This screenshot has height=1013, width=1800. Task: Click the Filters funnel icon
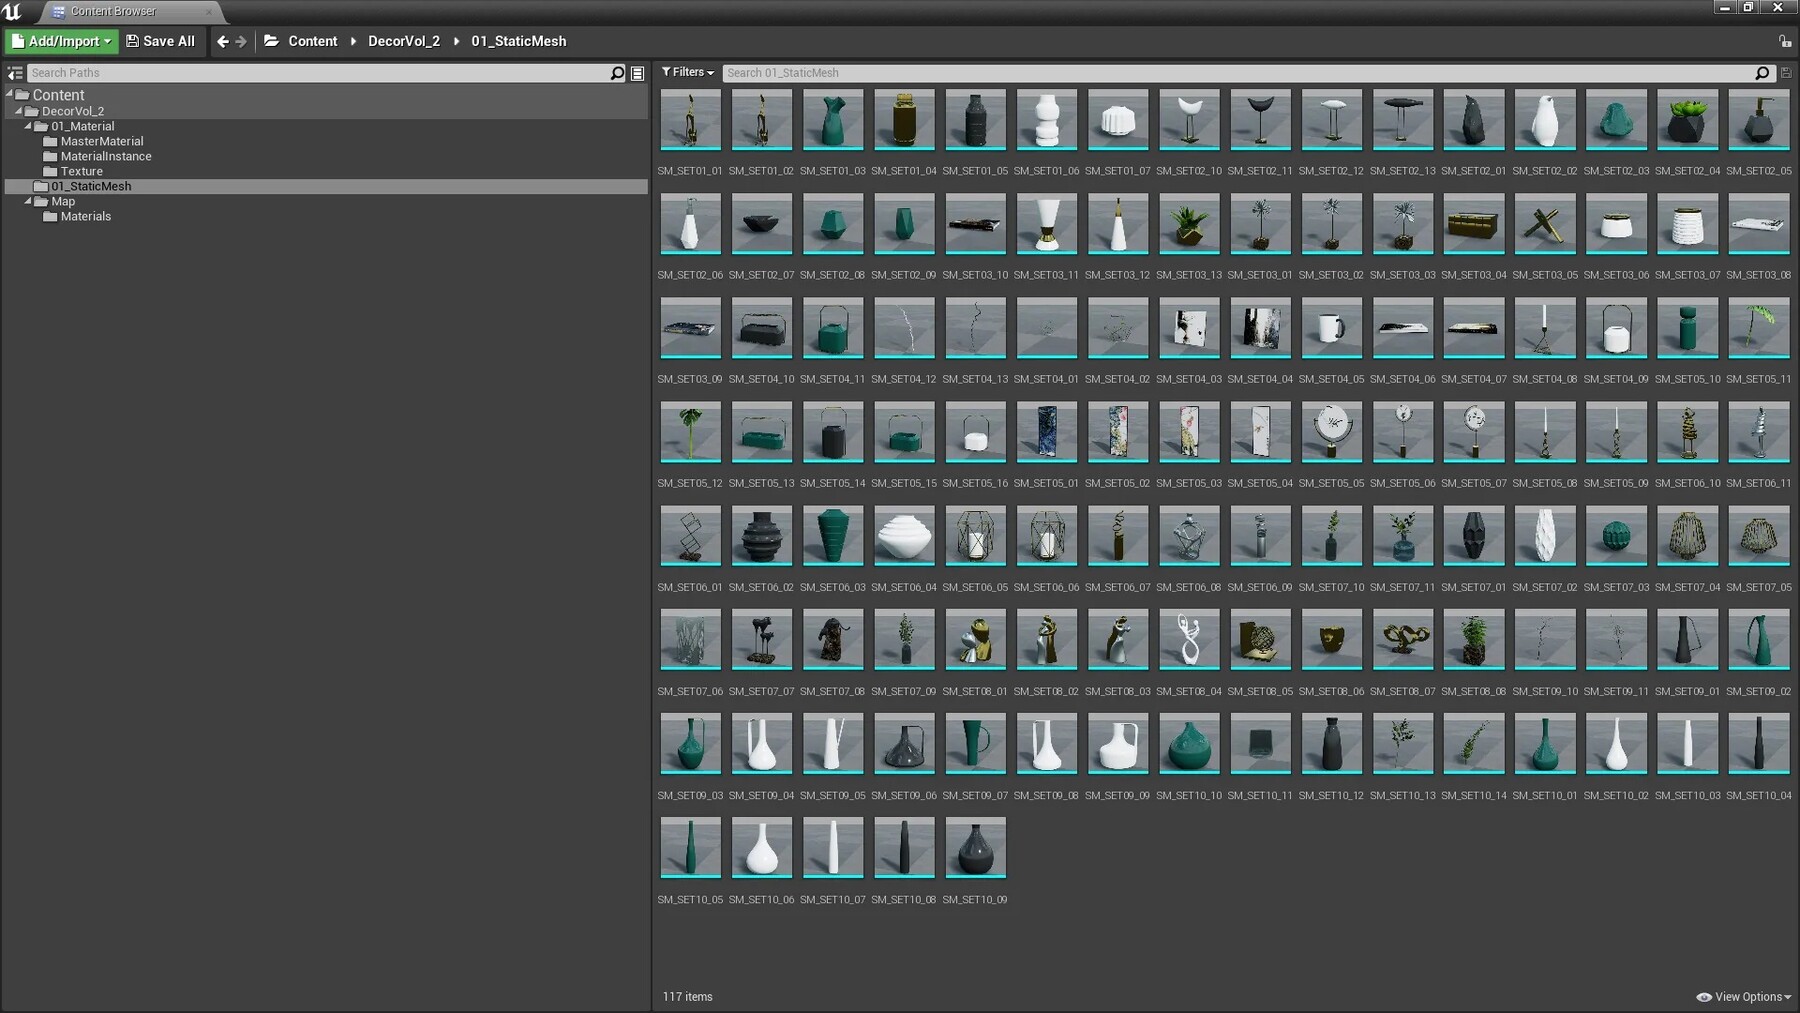tap(668, 72)
